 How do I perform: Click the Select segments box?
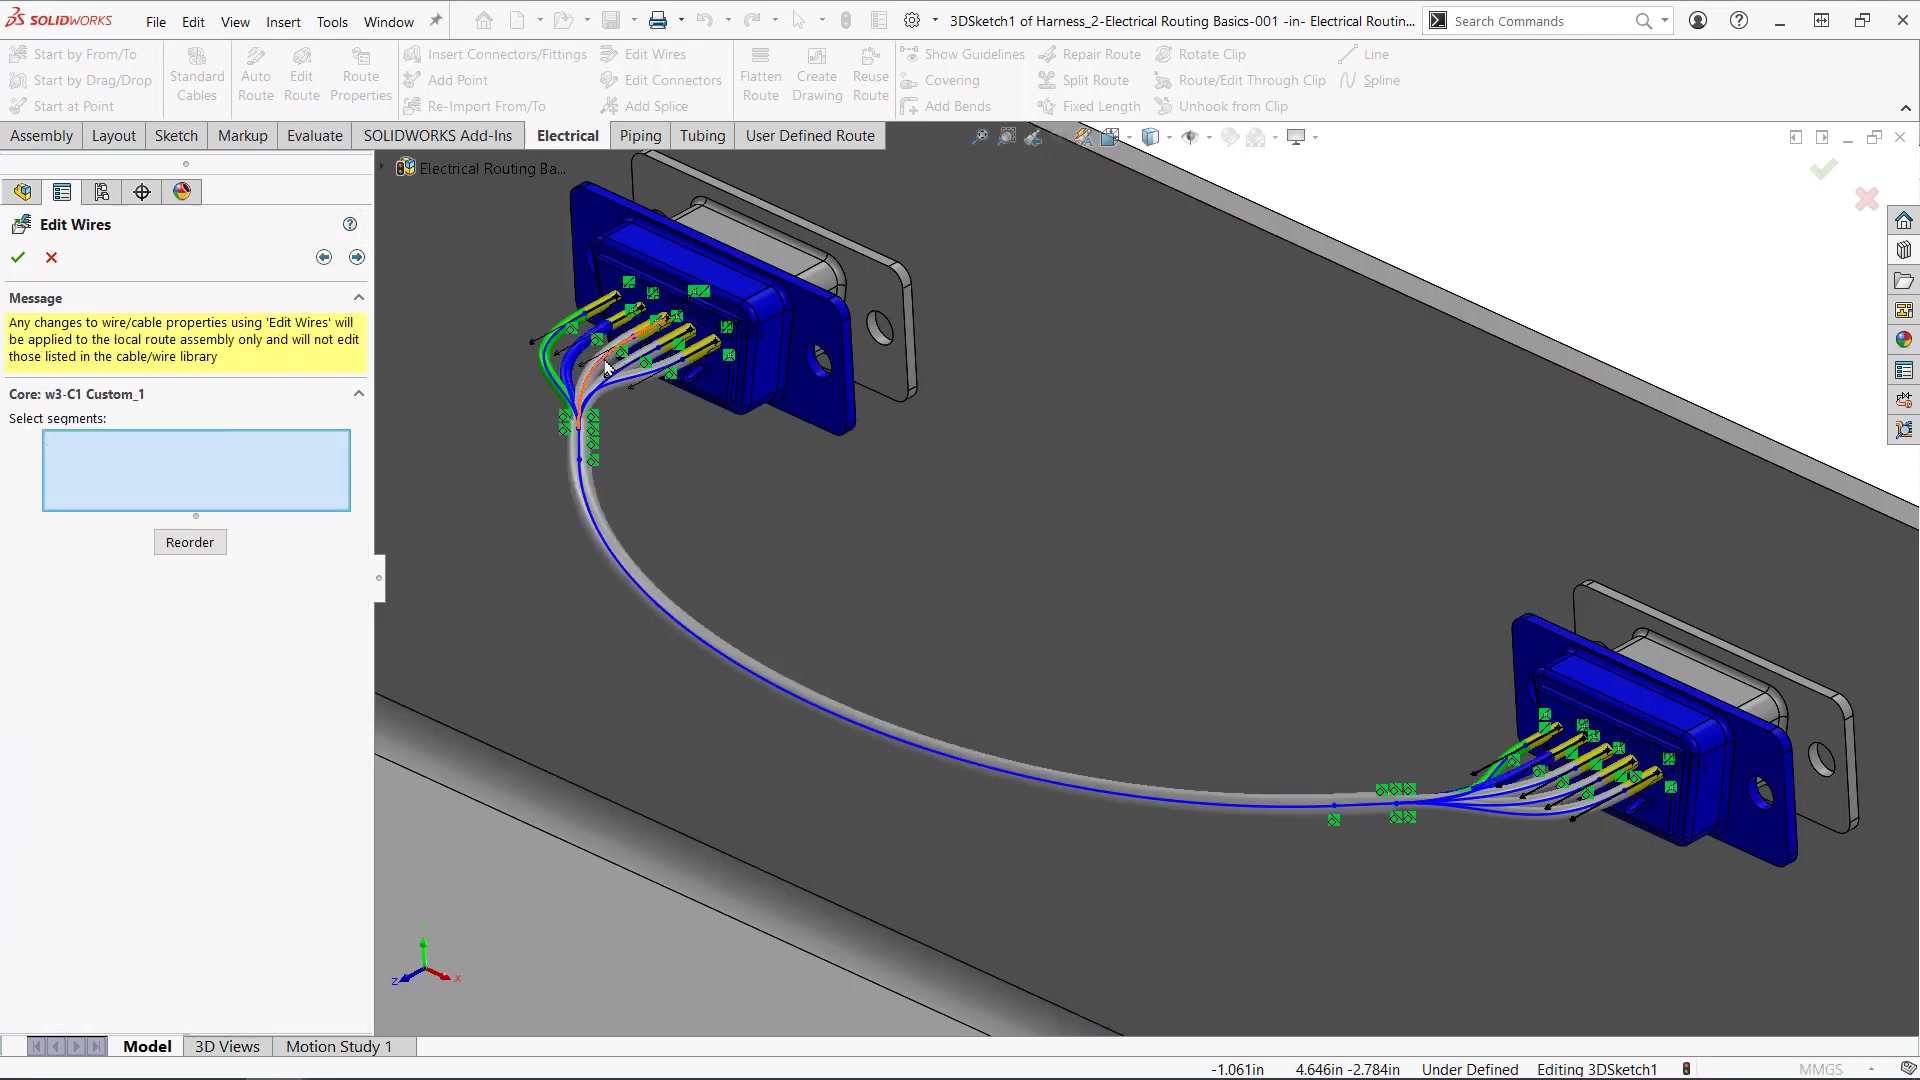pos(196,470)
